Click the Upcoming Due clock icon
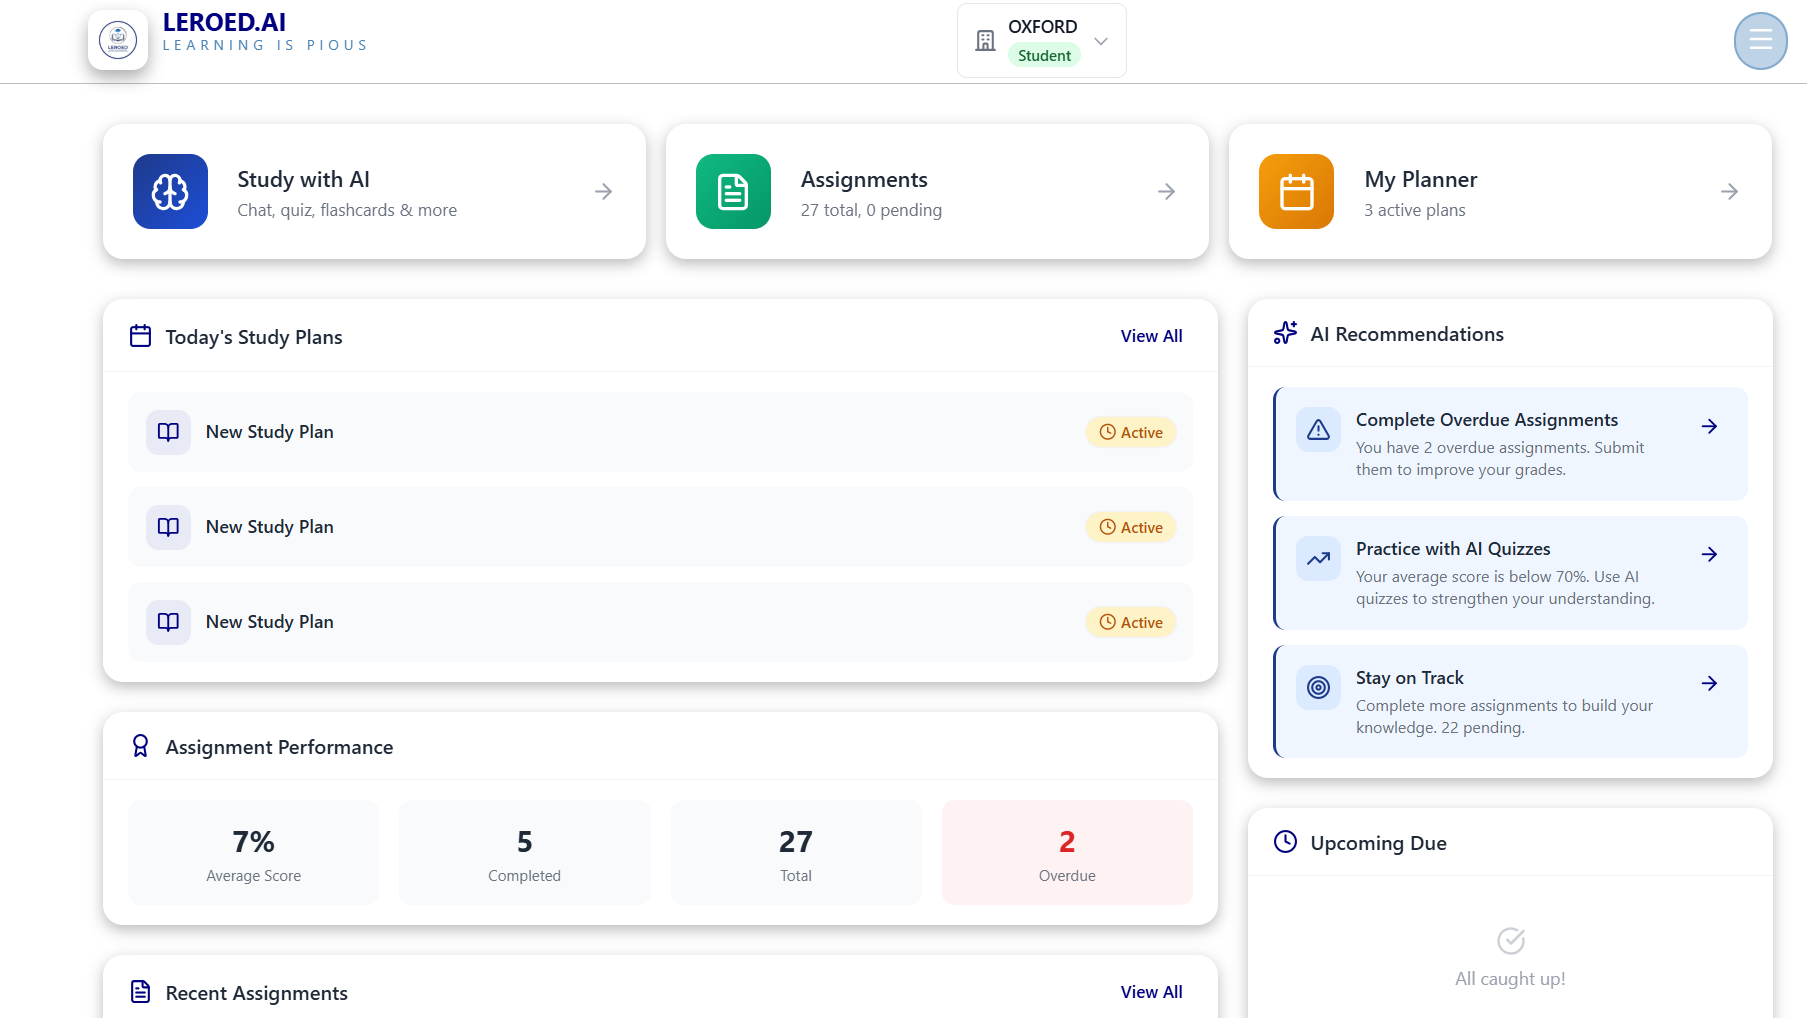The width and height of the screenshot is (1807, 1018). tap(1285, 842)
